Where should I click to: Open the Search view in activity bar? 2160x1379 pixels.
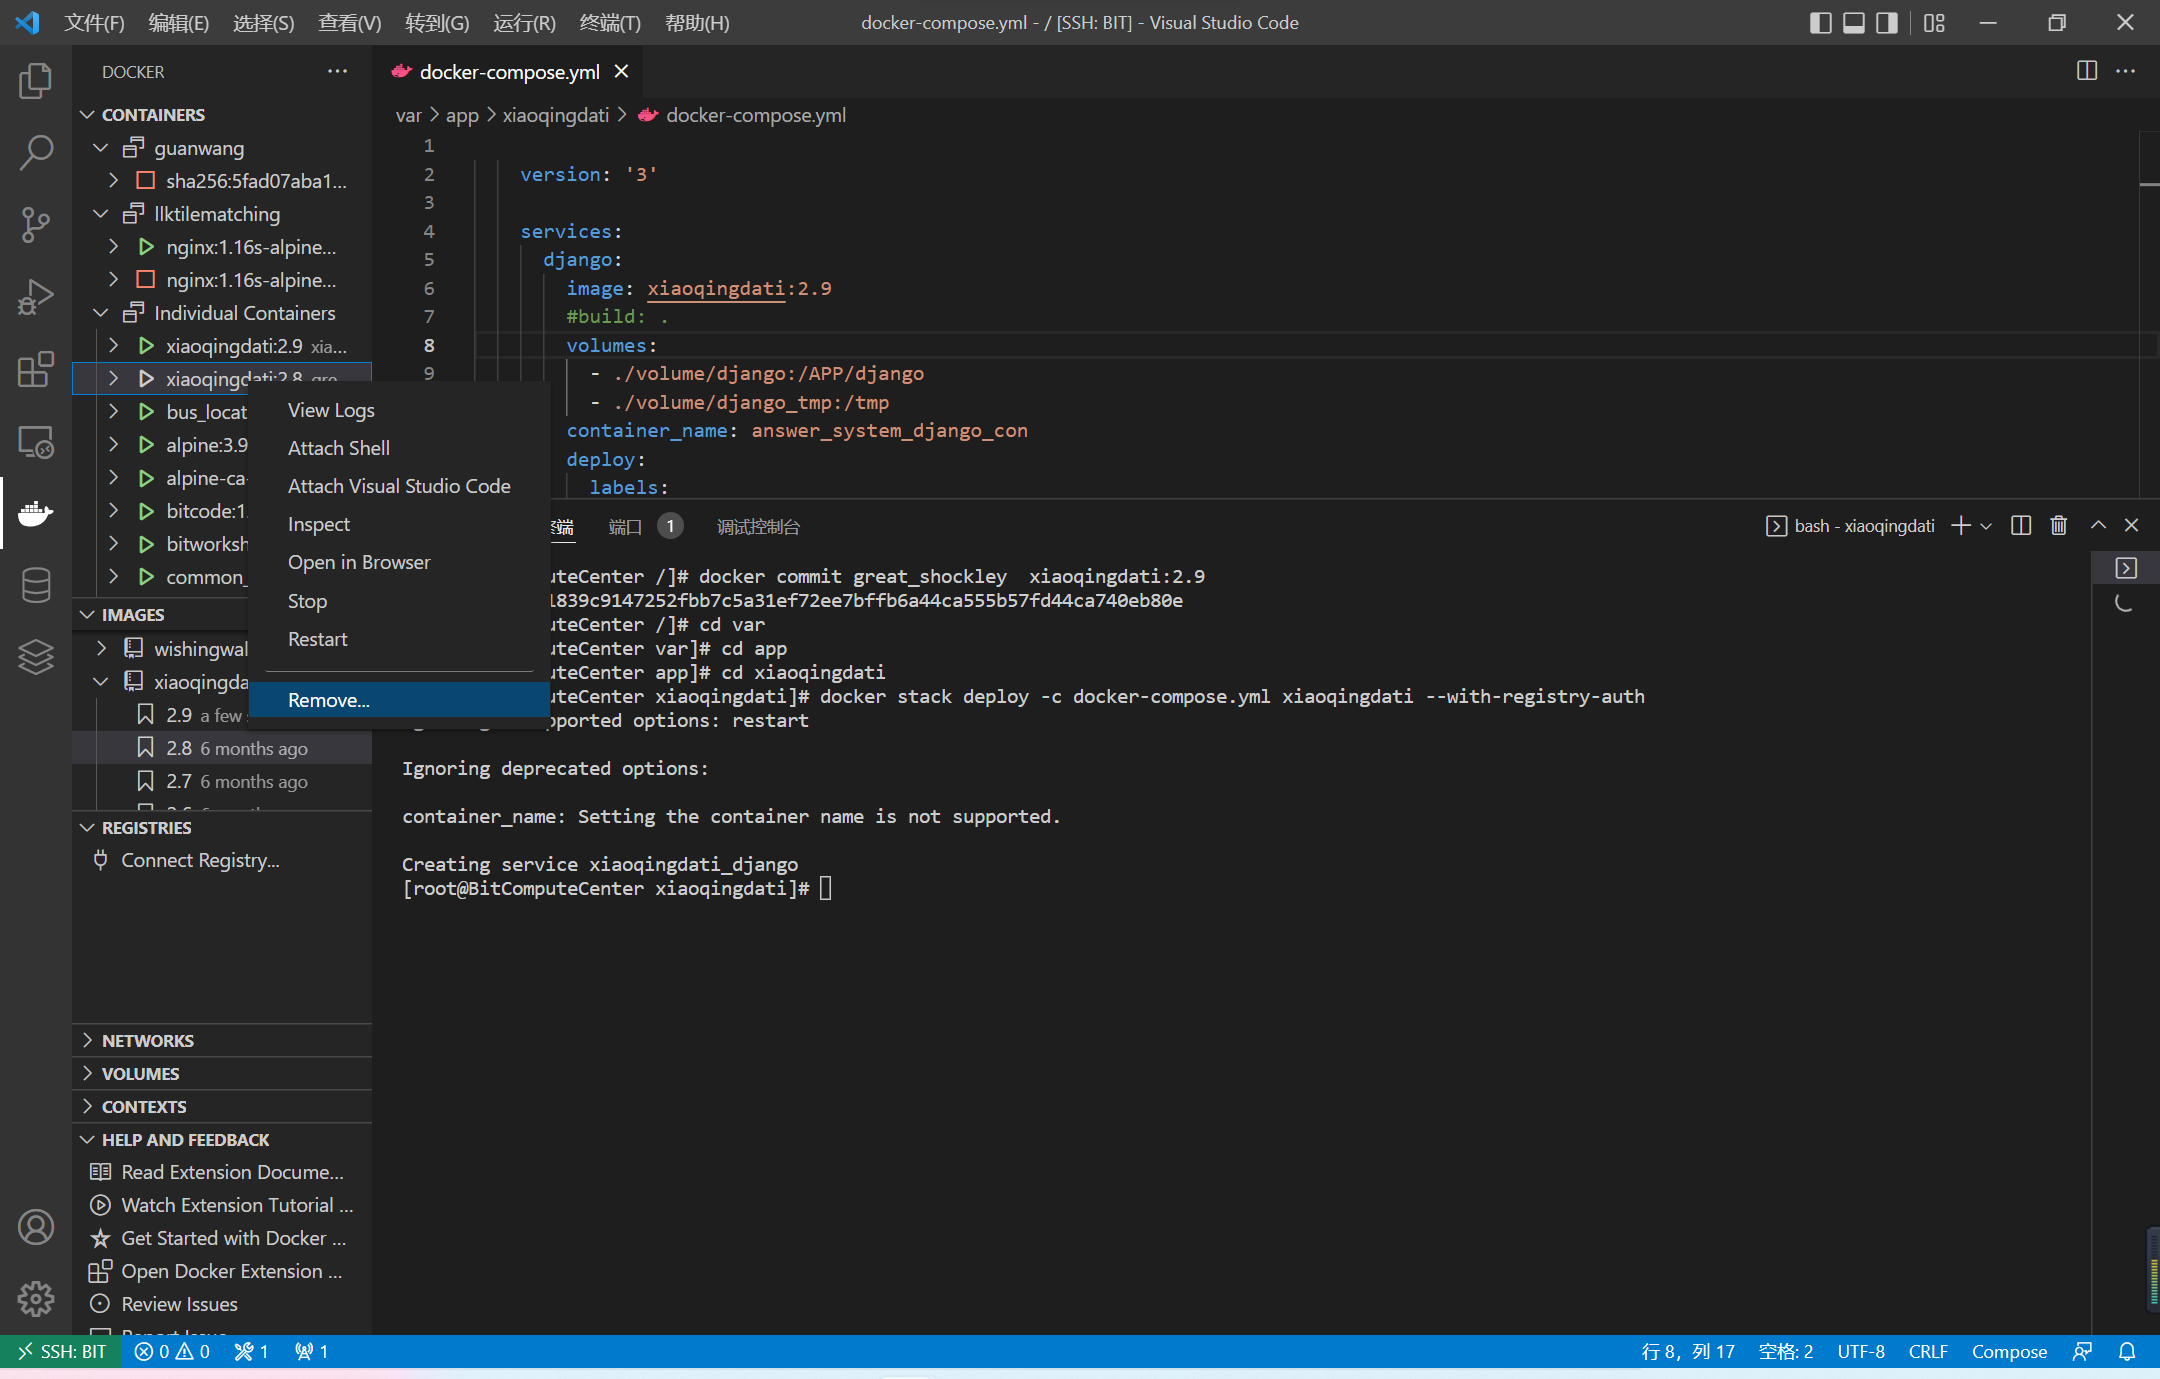pyautogui.click(x=36, y=153)
